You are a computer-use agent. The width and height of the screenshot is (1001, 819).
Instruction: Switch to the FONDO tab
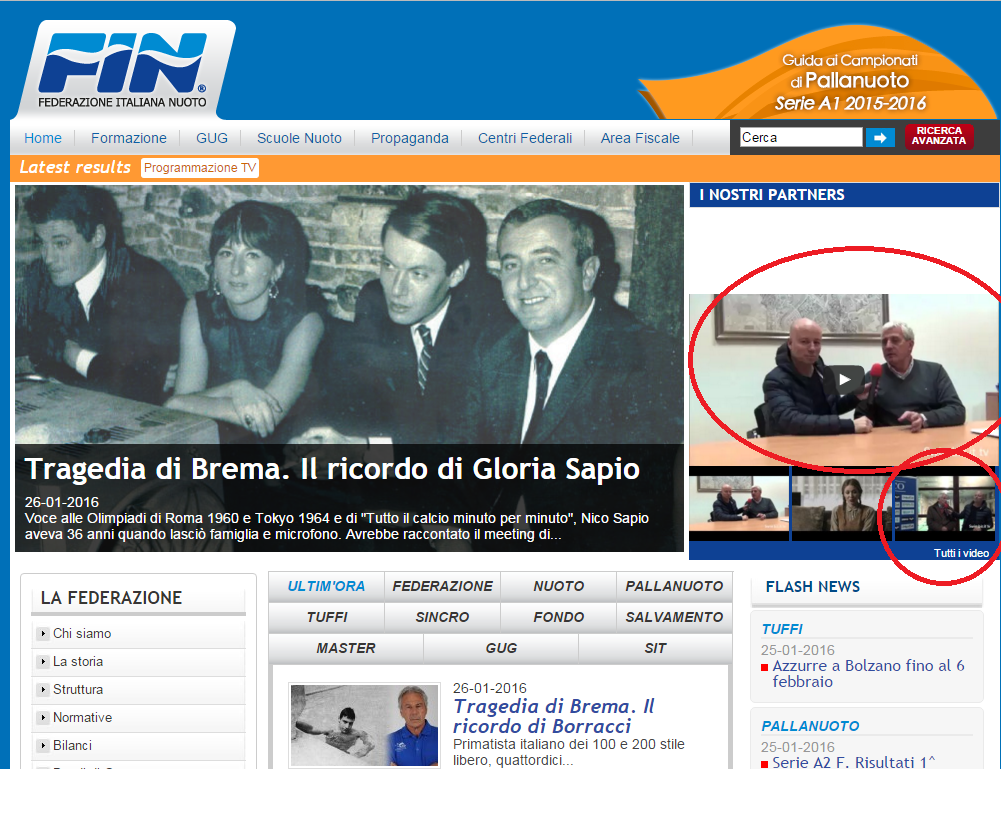coord(559,617)
